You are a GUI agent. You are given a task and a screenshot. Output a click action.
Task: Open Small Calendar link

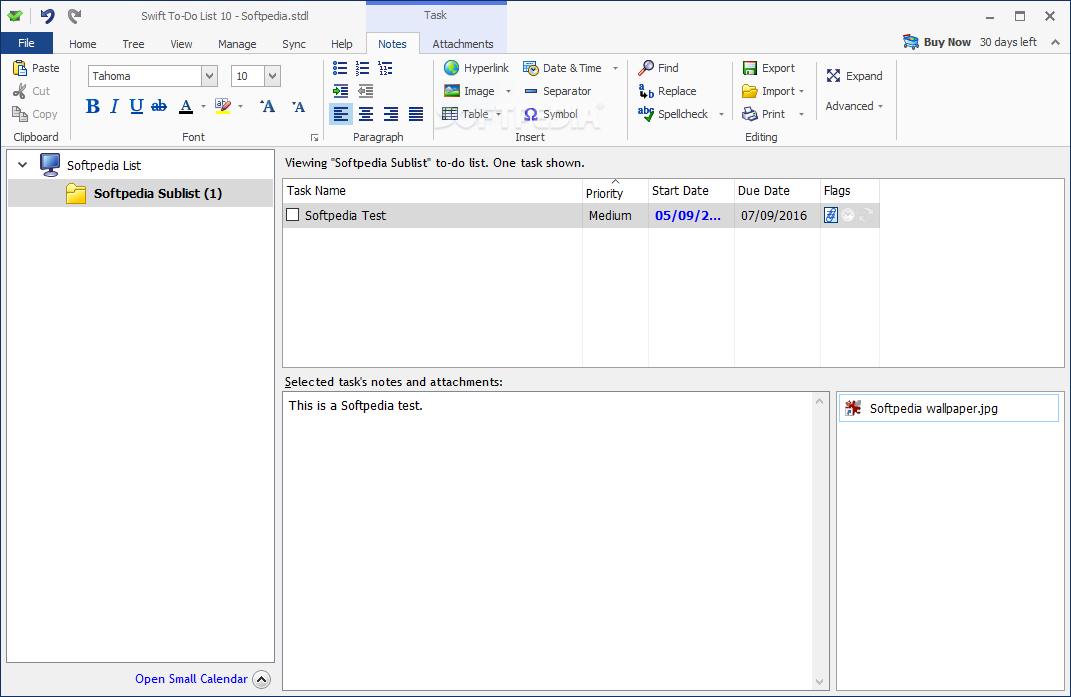click(191, 679)
